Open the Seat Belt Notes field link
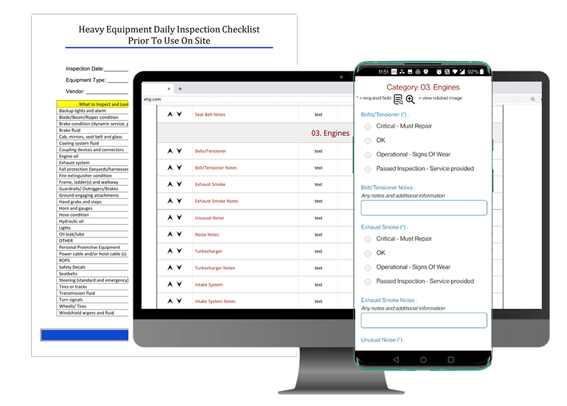The width and height of the screenshot is (567, 406). click(x=210, y=115)
